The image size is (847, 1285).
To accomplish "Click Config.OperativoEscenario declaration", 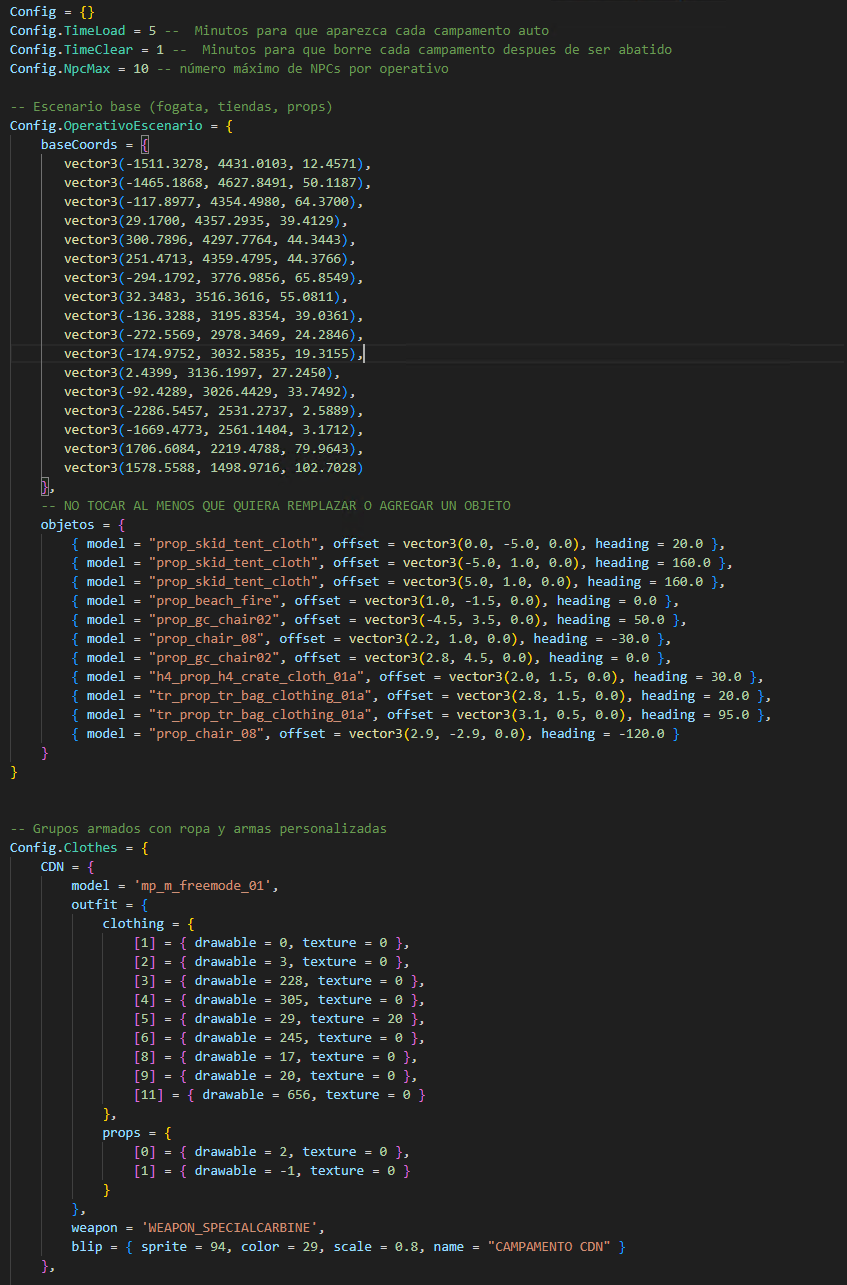I will 121,126.
